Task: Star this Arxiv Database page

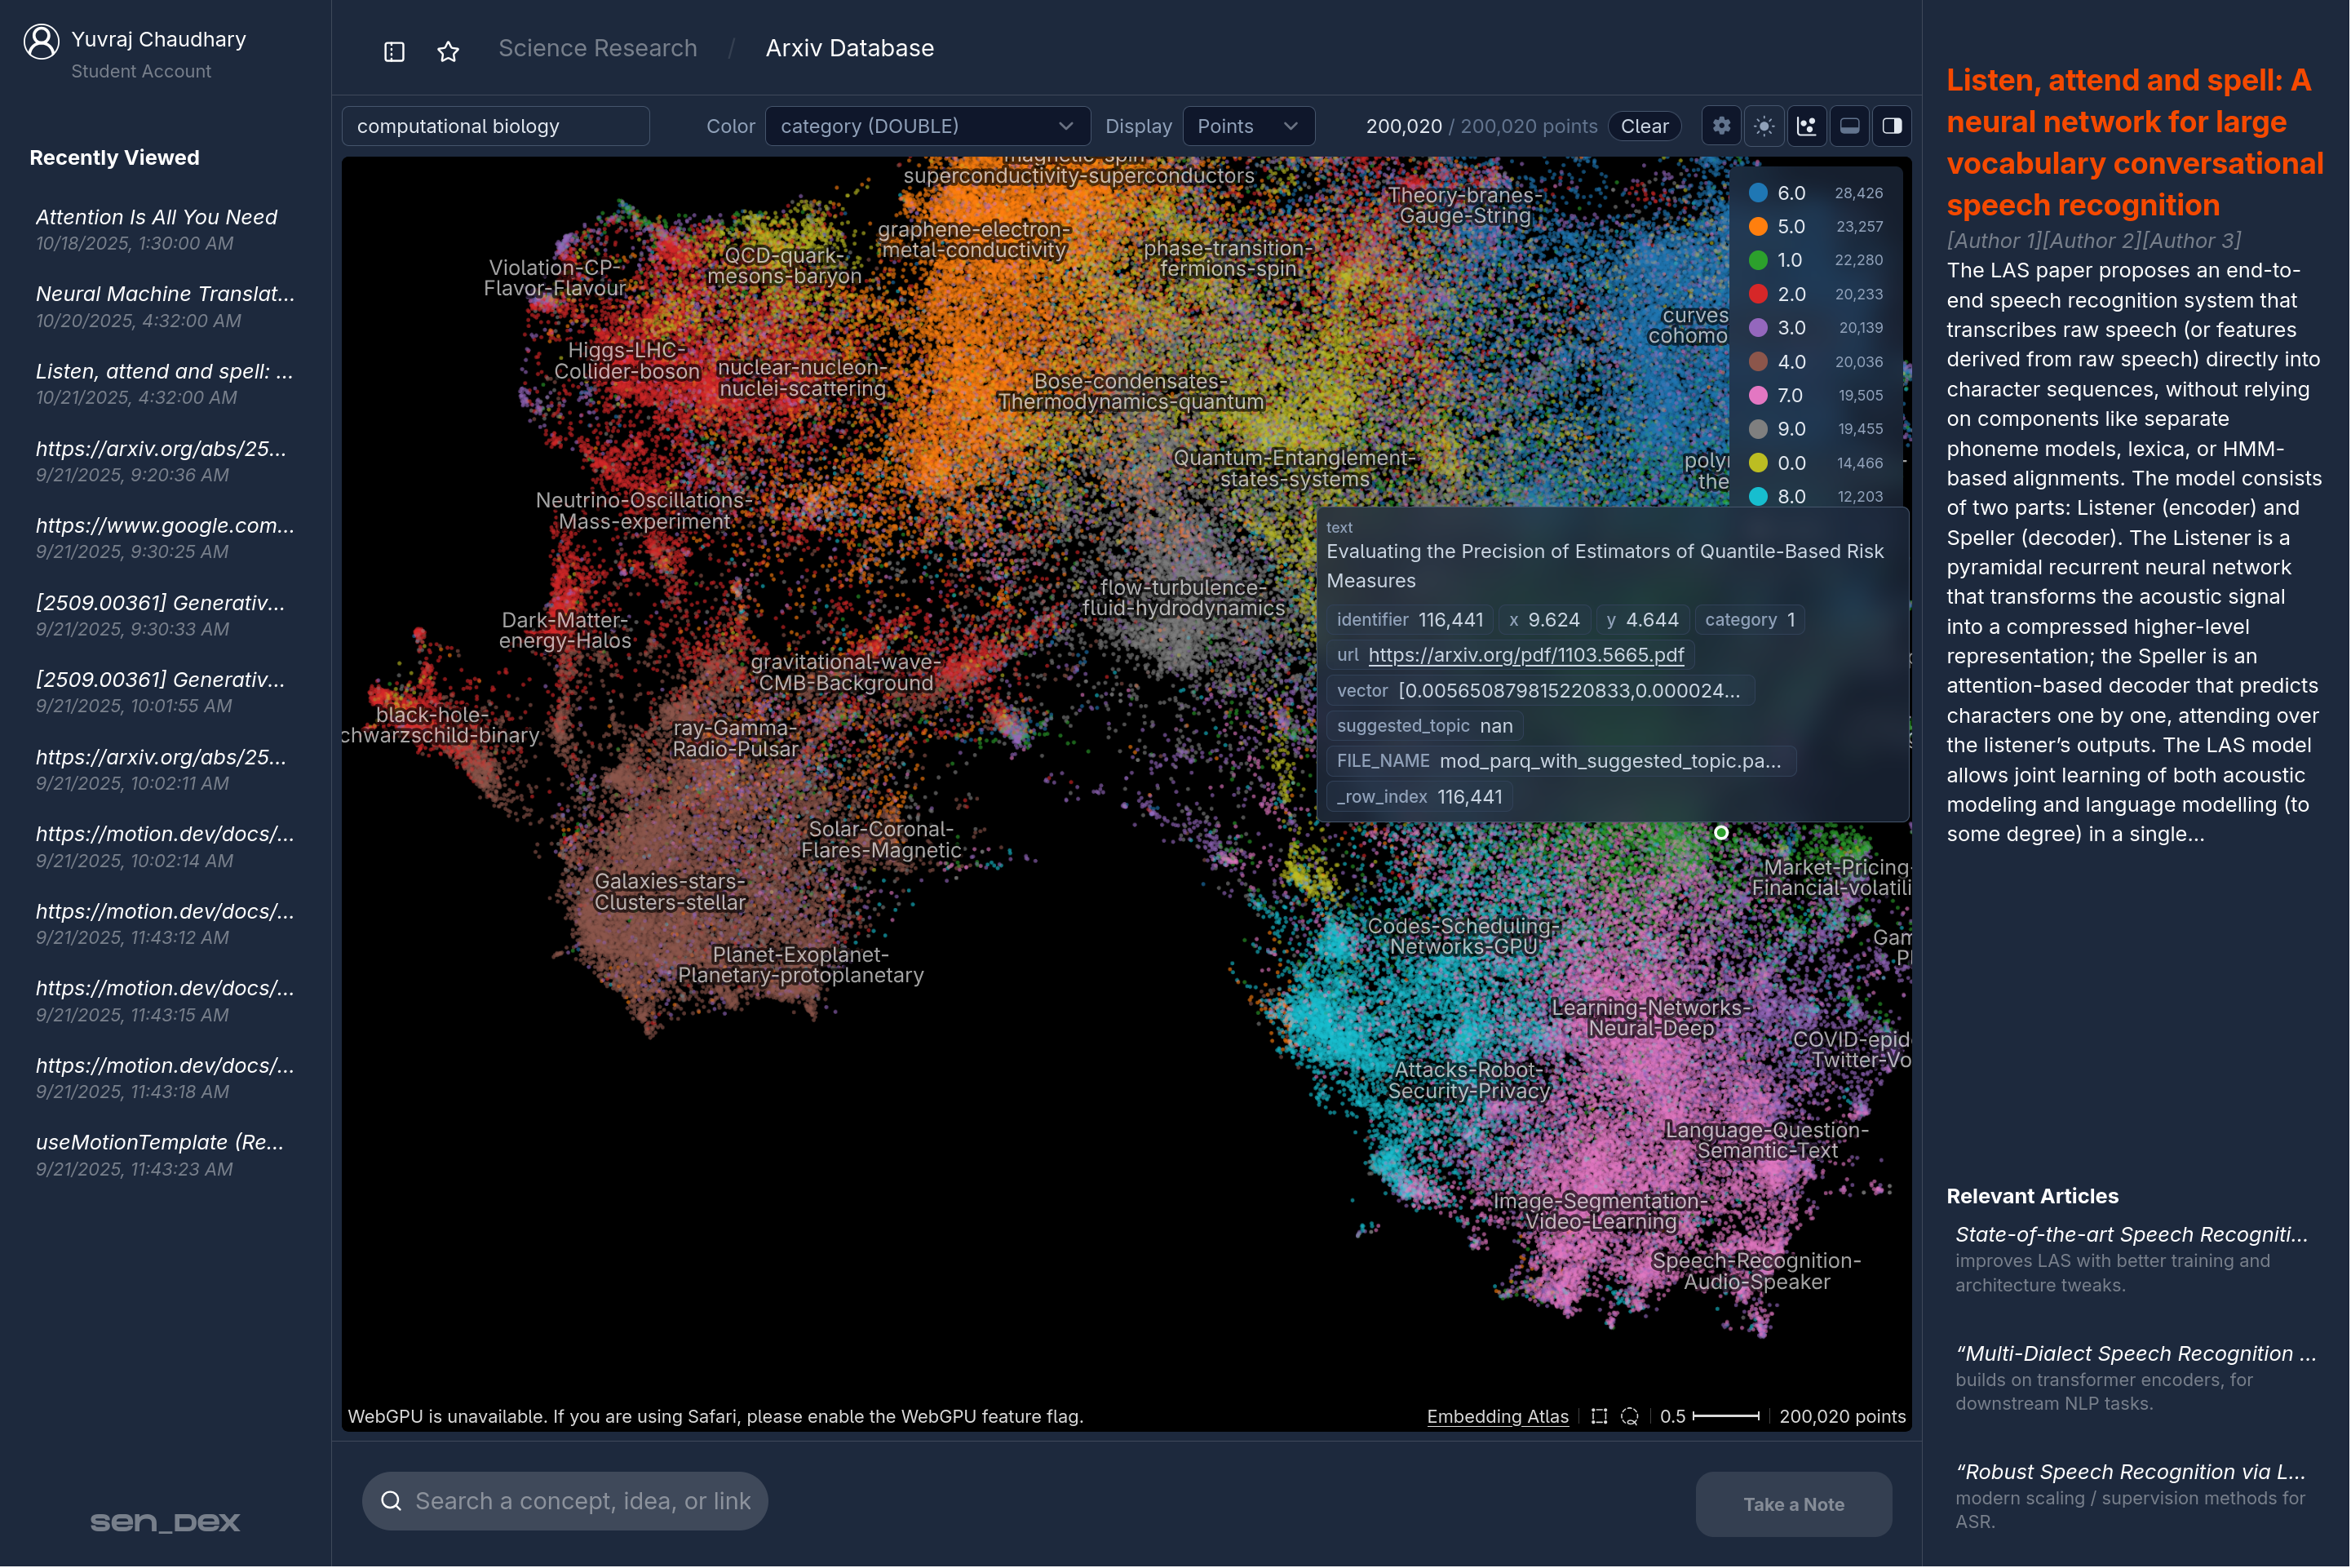Action: (x=448, y=51)
